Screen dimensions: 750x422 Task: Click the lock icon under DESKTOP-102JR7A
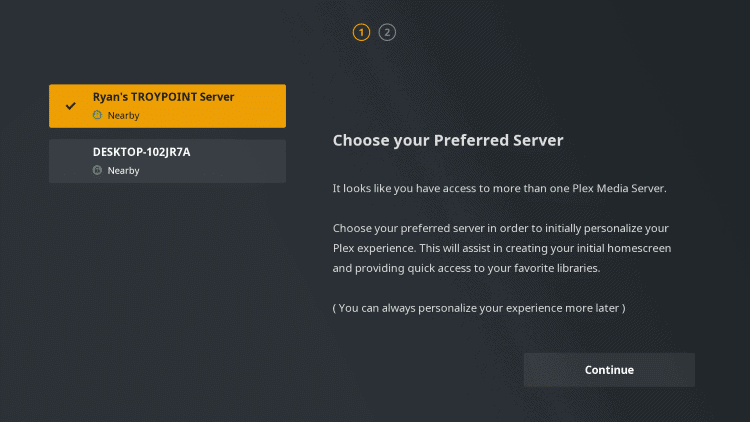97,170
